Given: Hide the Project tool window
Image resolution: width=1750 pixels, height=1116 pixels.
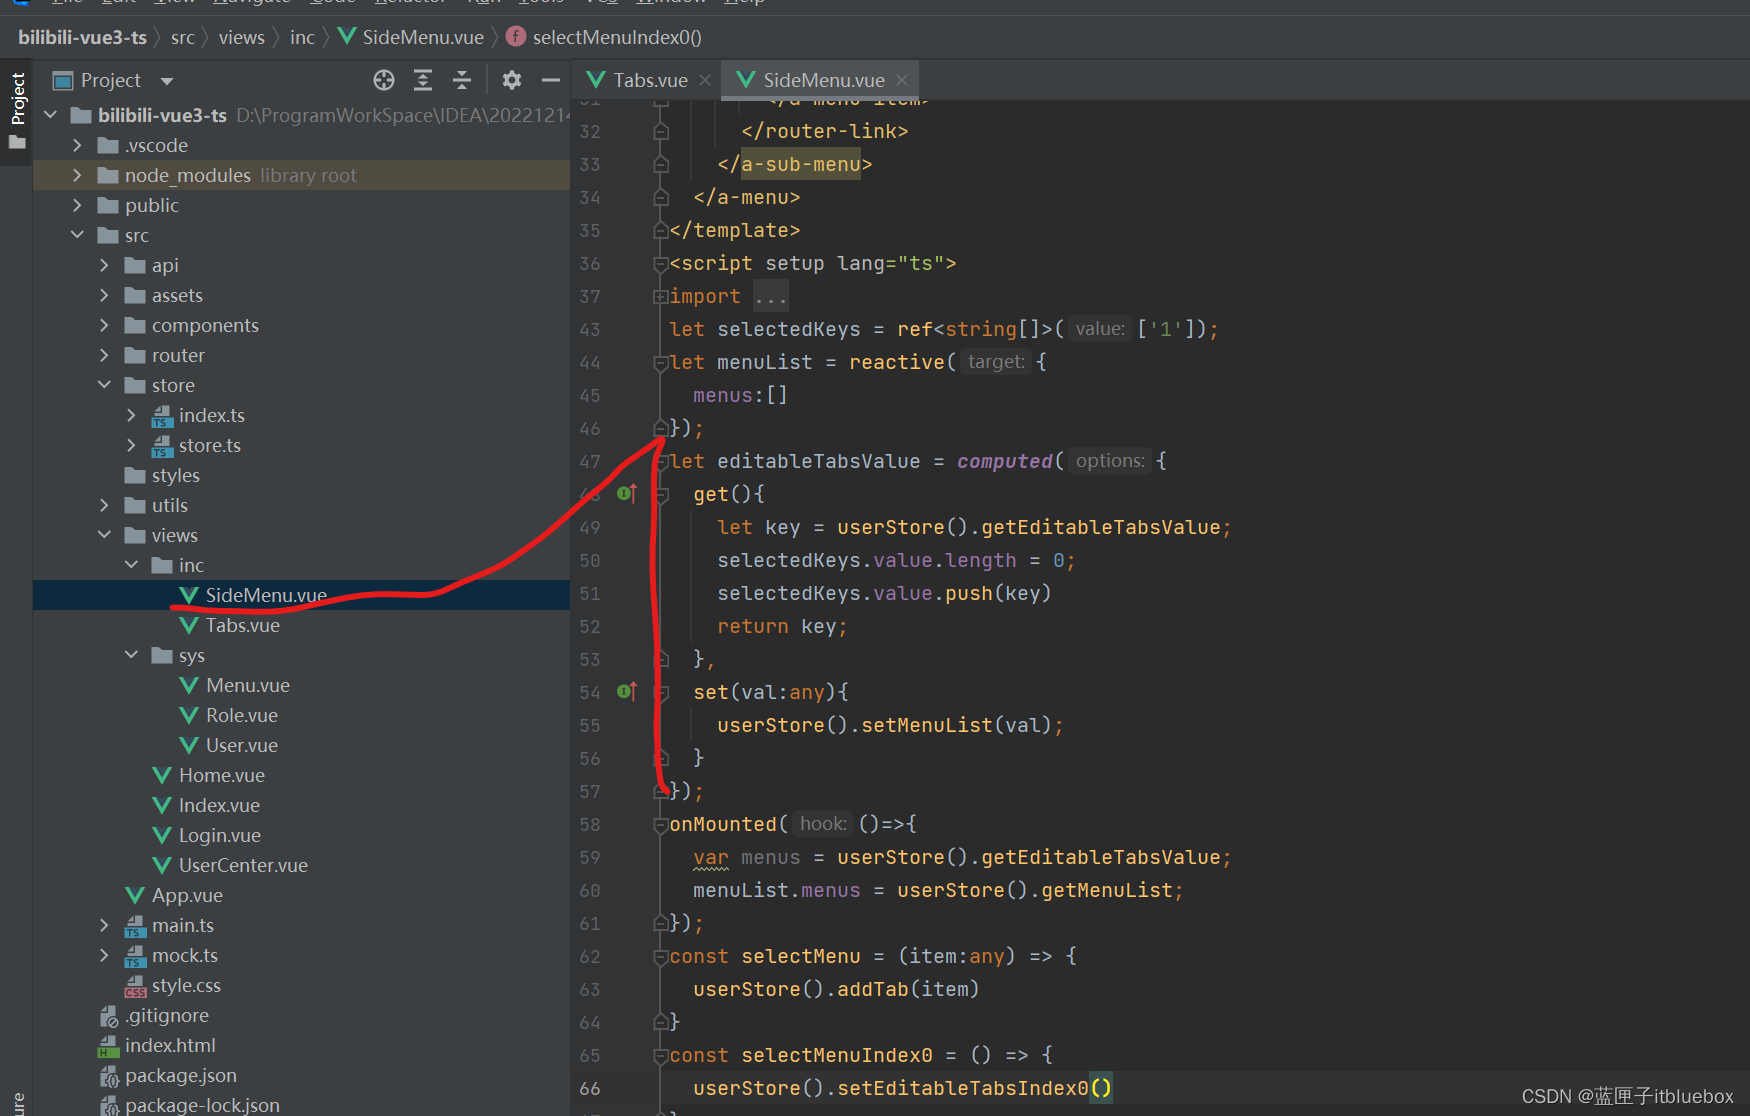Looking at the screenshot, I should 551,80.
